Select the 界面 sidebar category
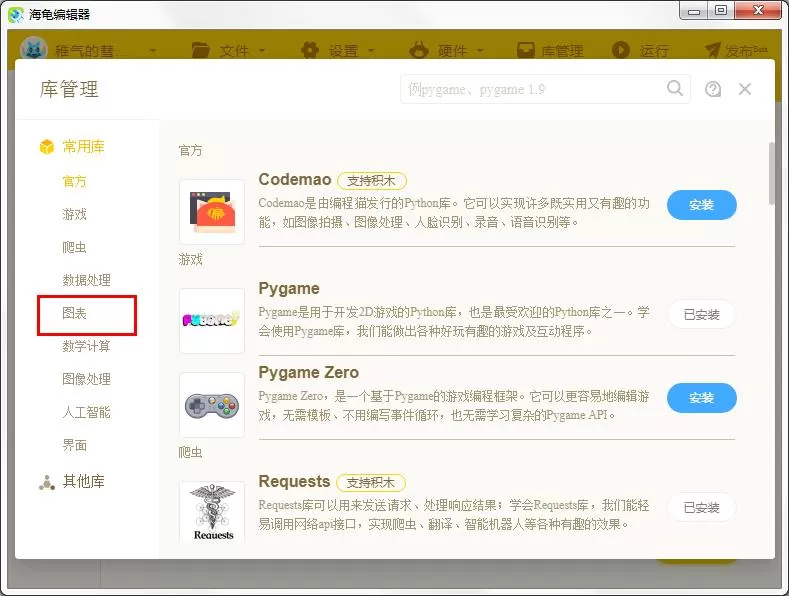 click(74, 445)
